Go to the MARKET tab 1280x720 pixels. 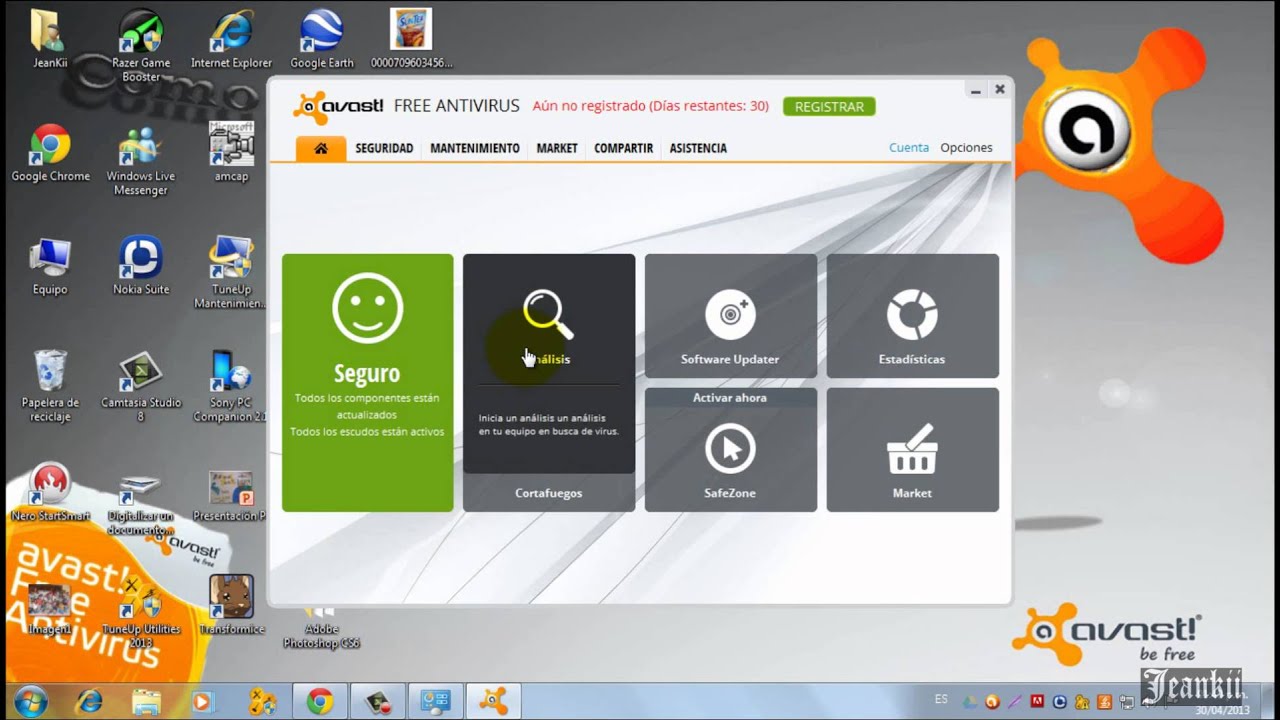click(557, 148)
